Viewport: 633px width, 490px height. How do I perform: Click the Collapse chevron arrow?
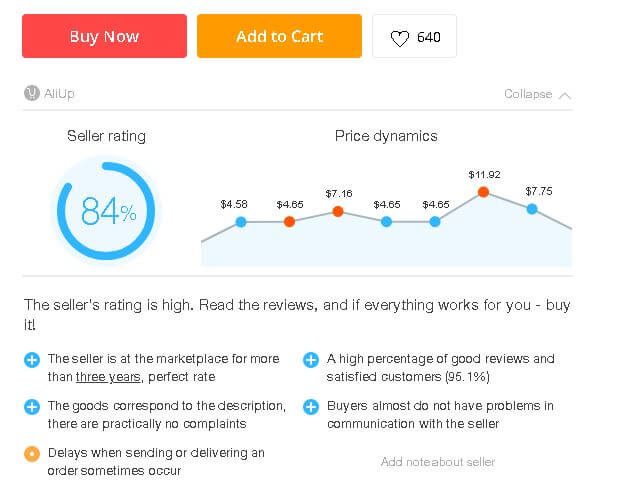coord(565,95)
